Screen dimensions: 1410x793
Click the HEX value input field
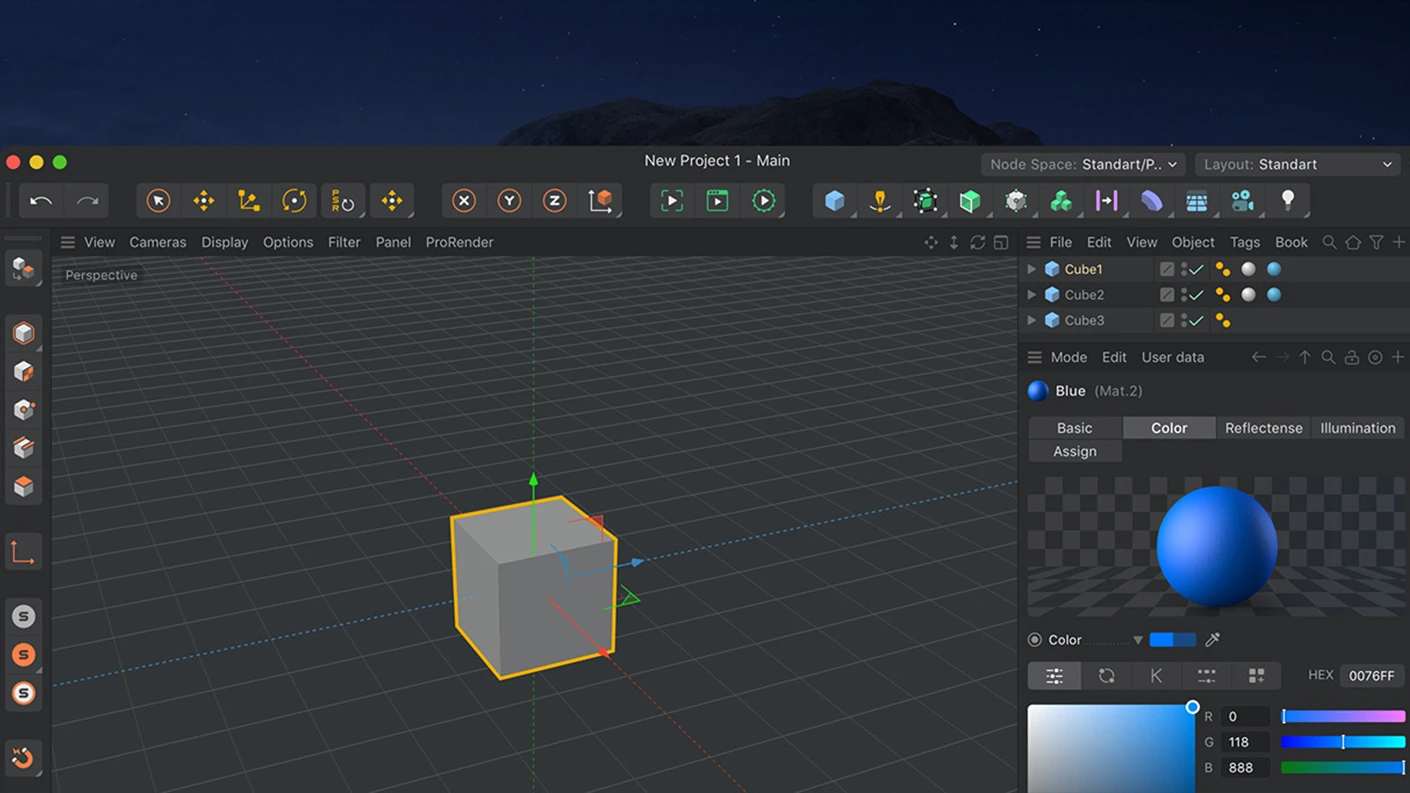1371,676
